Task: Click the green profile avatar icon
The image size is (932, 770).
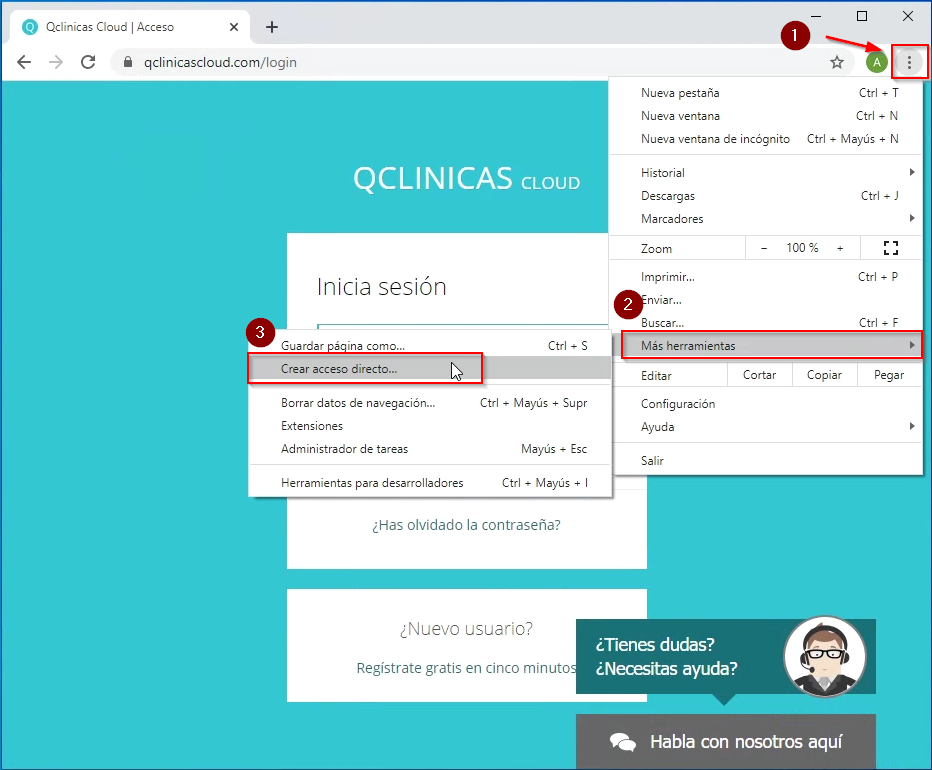Action: coord(877,62)
